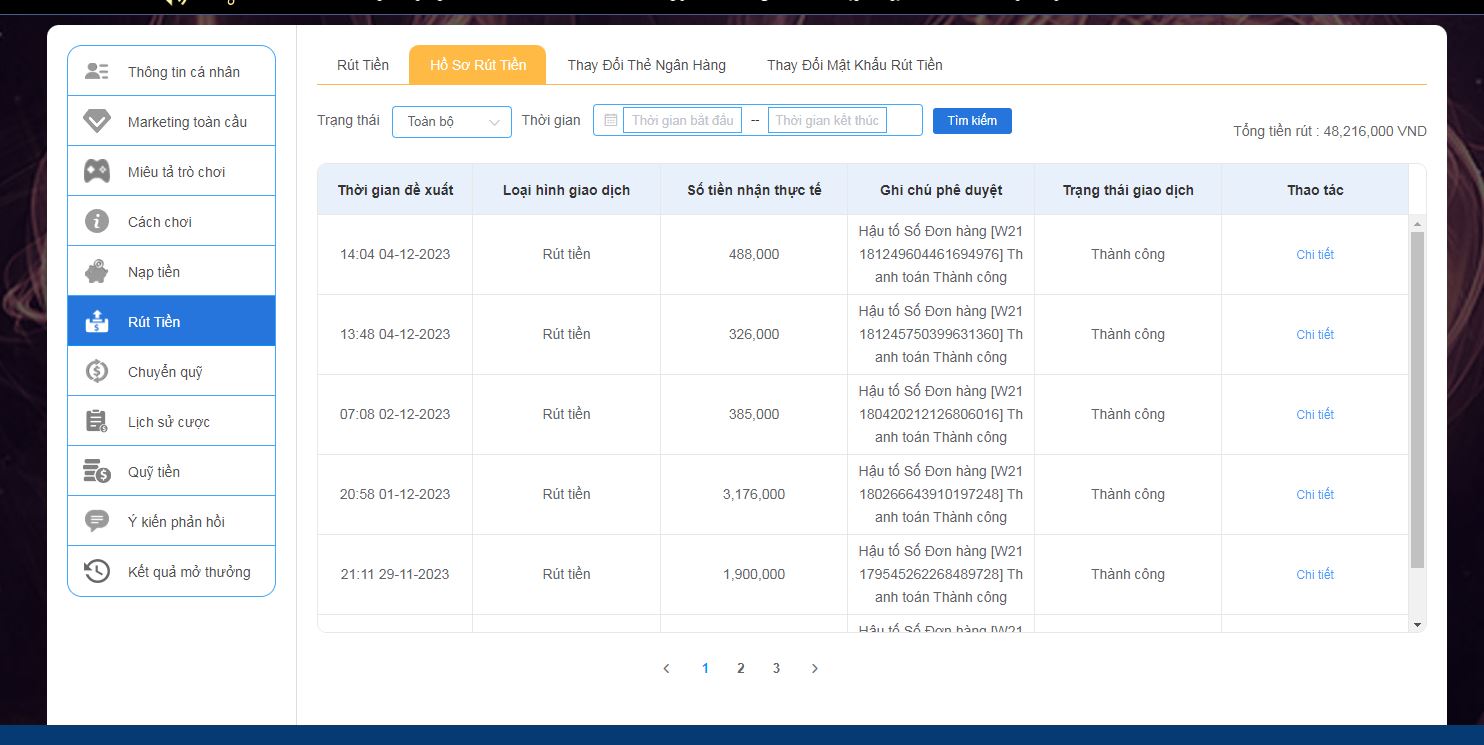Click the gamepad Miêu tả trò chơi icon
The height and width of the screenshot is (745, 1484).
click(x=97, y=171)
